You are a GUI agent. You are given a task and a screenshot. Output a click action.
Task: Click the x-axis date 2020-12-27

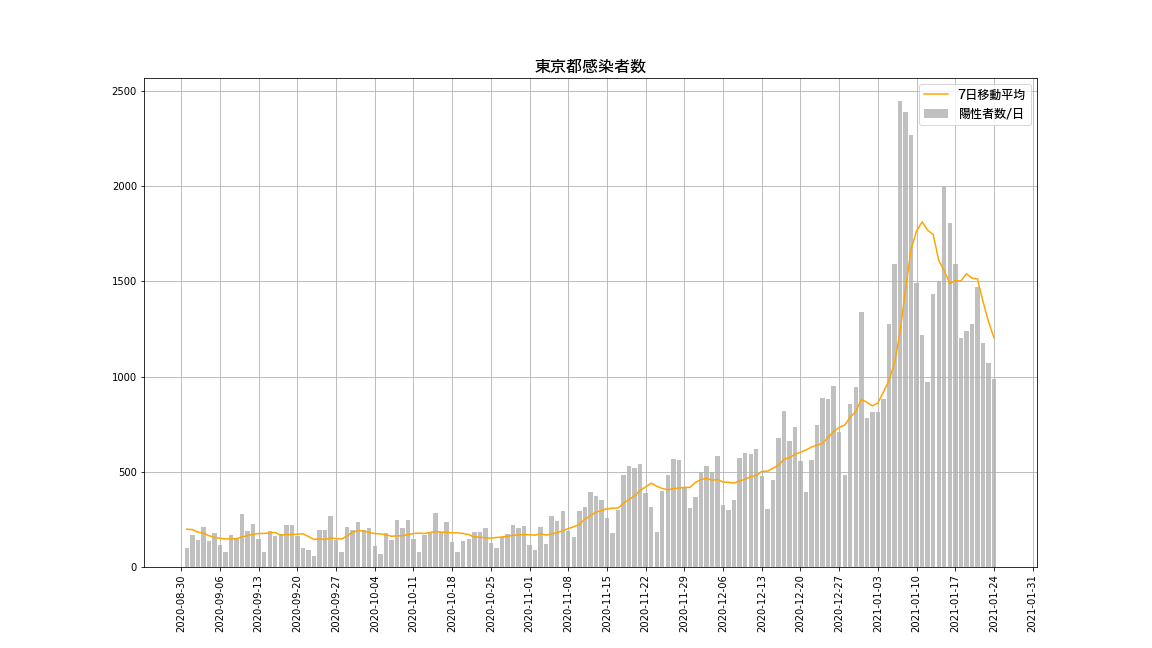(839, 604)
